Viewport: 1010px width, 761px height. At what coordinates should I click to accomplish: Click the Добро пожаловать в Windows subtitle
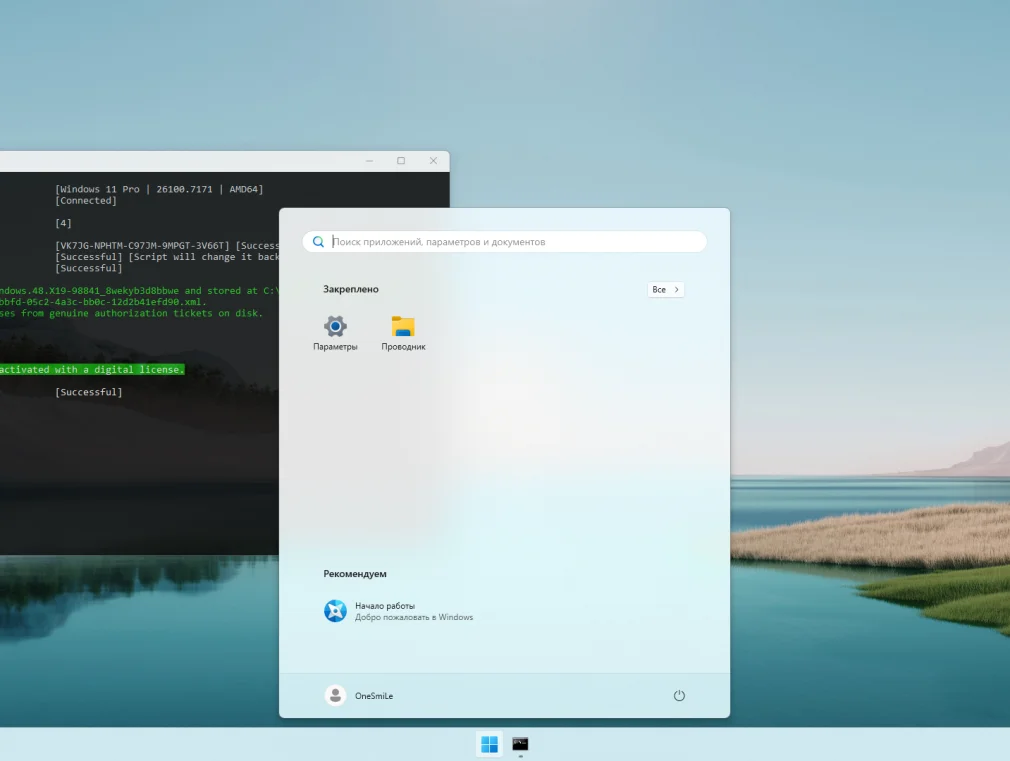(x=414, y=618)
